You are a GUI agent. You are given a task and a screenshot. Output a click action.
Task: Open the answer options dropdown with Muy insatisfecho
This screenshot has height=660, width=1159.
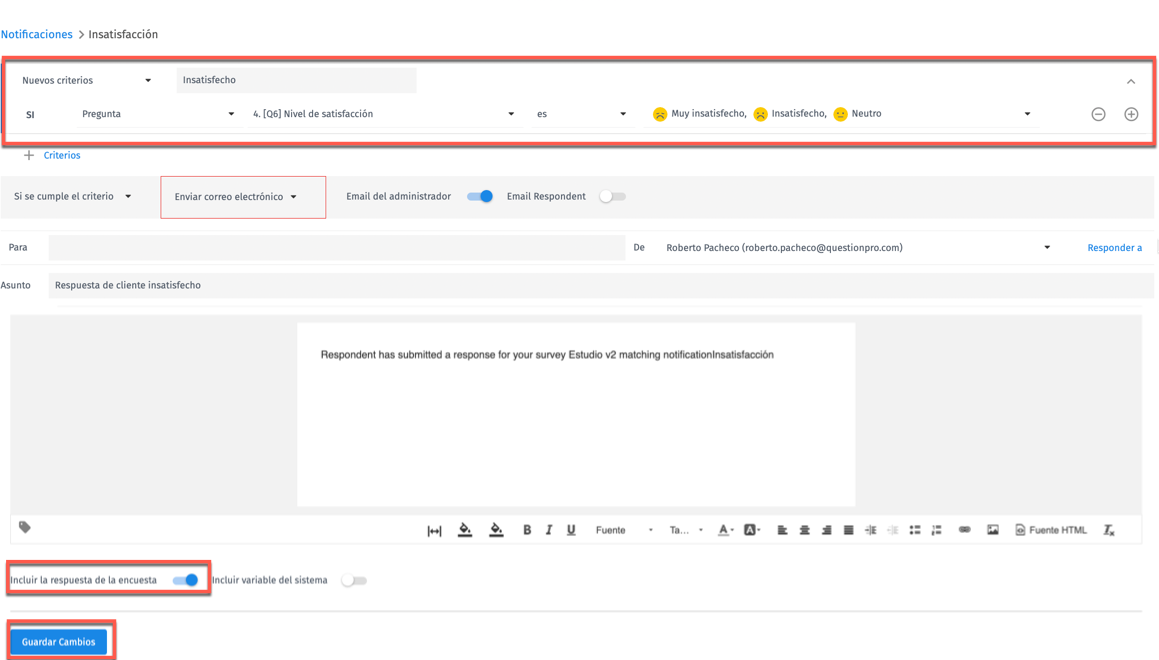pyautogui.click(x=841, y=114)
